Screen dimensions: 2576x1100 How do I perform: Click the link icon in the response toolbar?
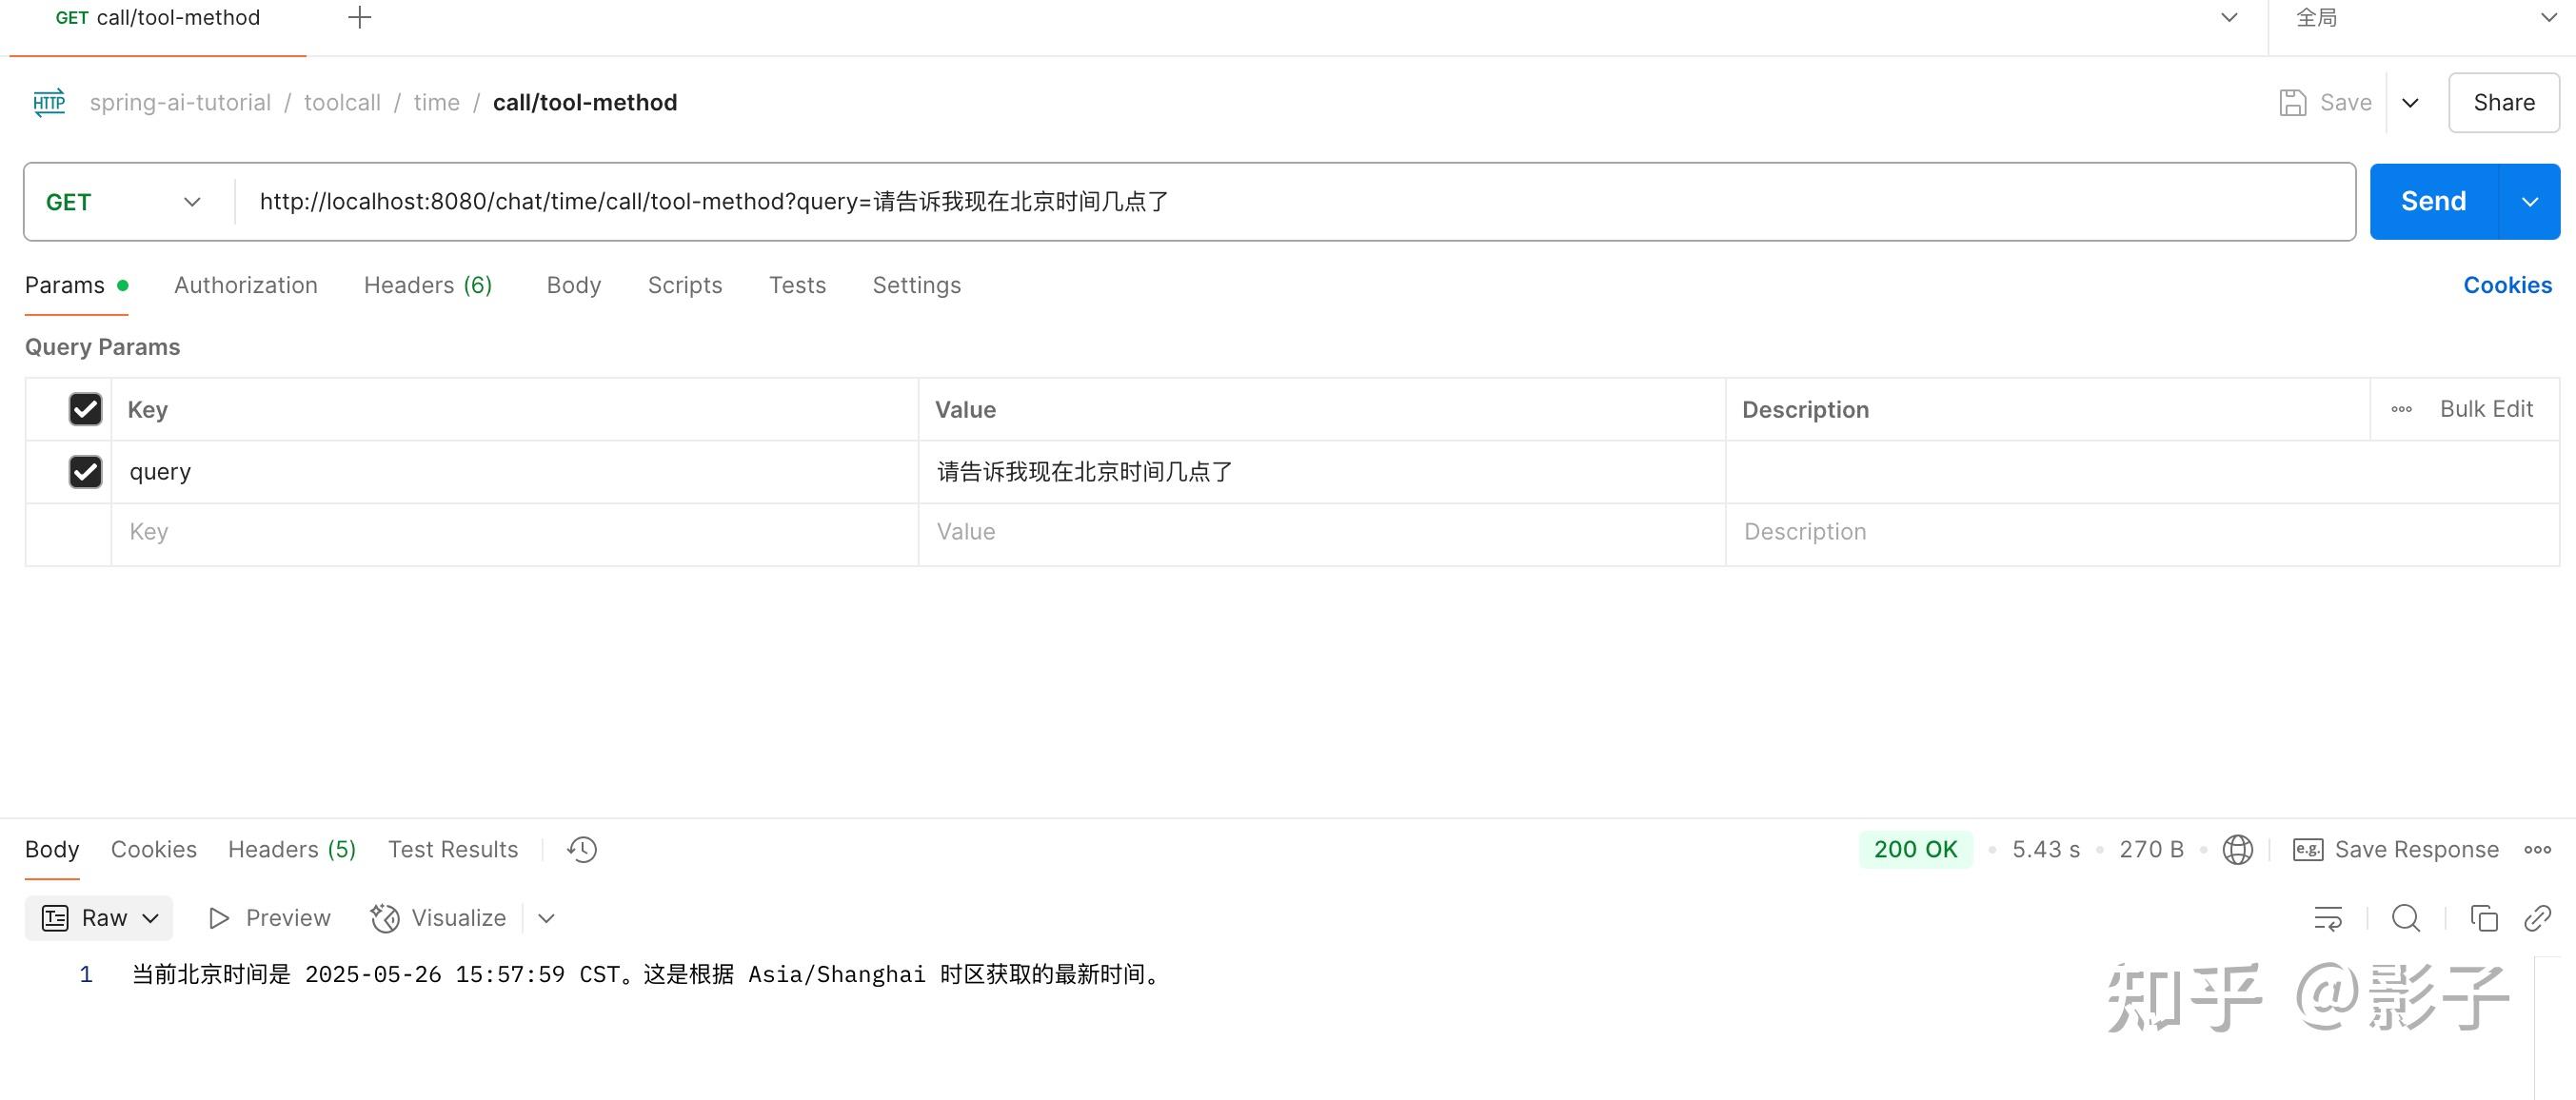tap(2538, 917)
